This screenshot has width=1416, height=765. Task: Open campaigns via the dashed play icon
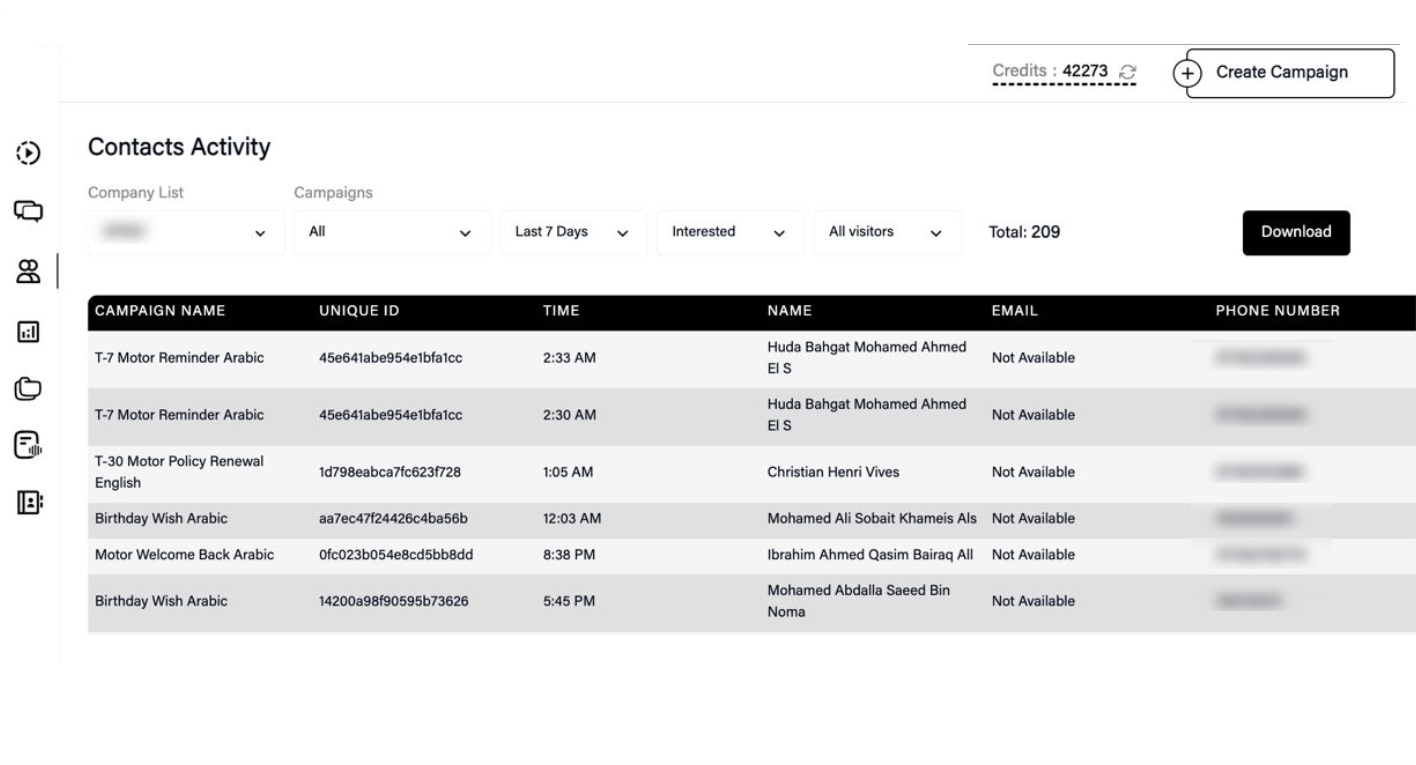pyautogui.click(x=28, y=153)
